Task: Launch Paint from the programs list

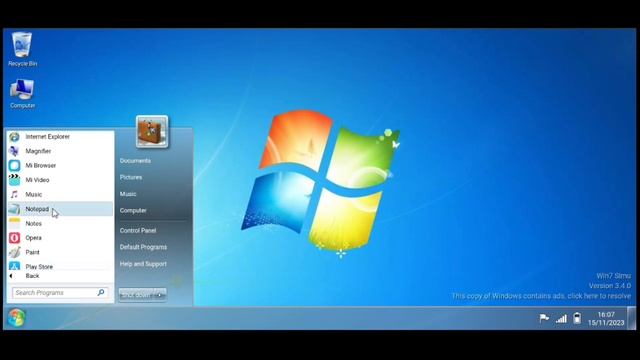Action: (x=60, y=252)
